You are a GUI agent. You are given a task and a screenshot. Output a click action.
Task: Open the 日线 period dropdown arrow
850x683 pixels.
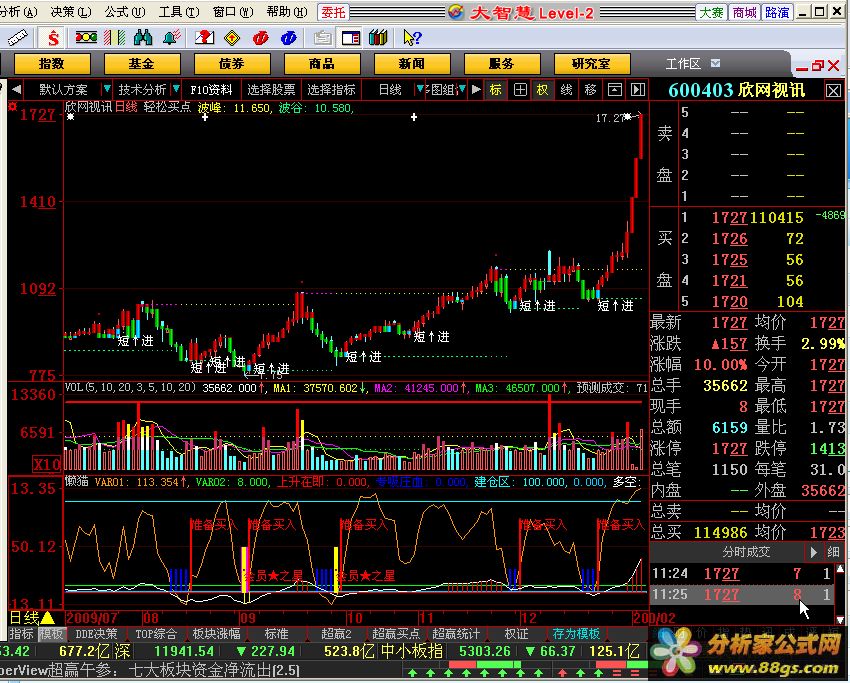pos(420,89)
